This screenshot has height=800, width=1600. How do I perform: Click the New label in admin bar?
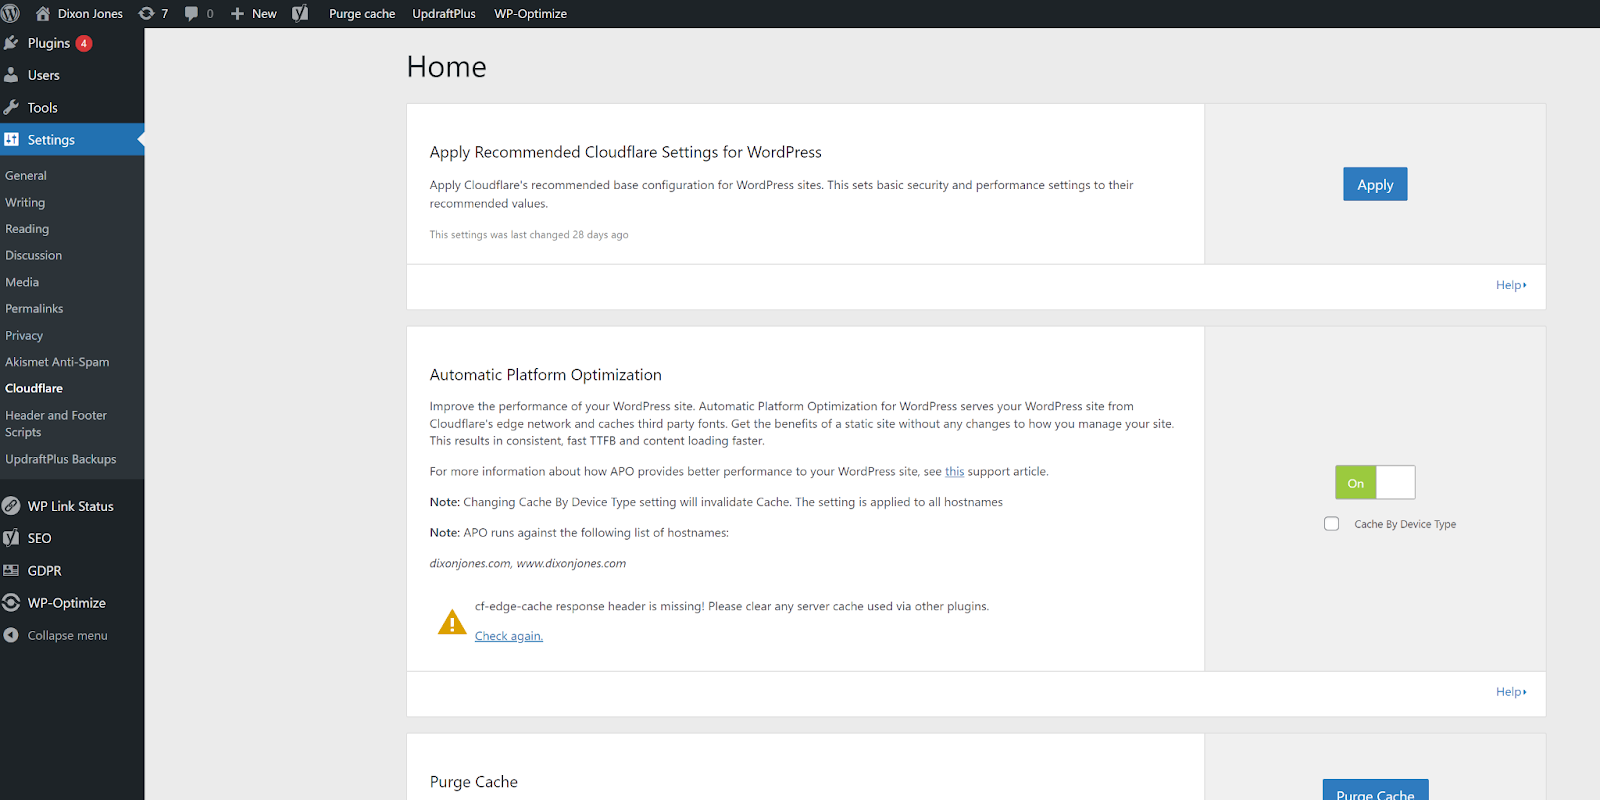click(x=264, y=14)
